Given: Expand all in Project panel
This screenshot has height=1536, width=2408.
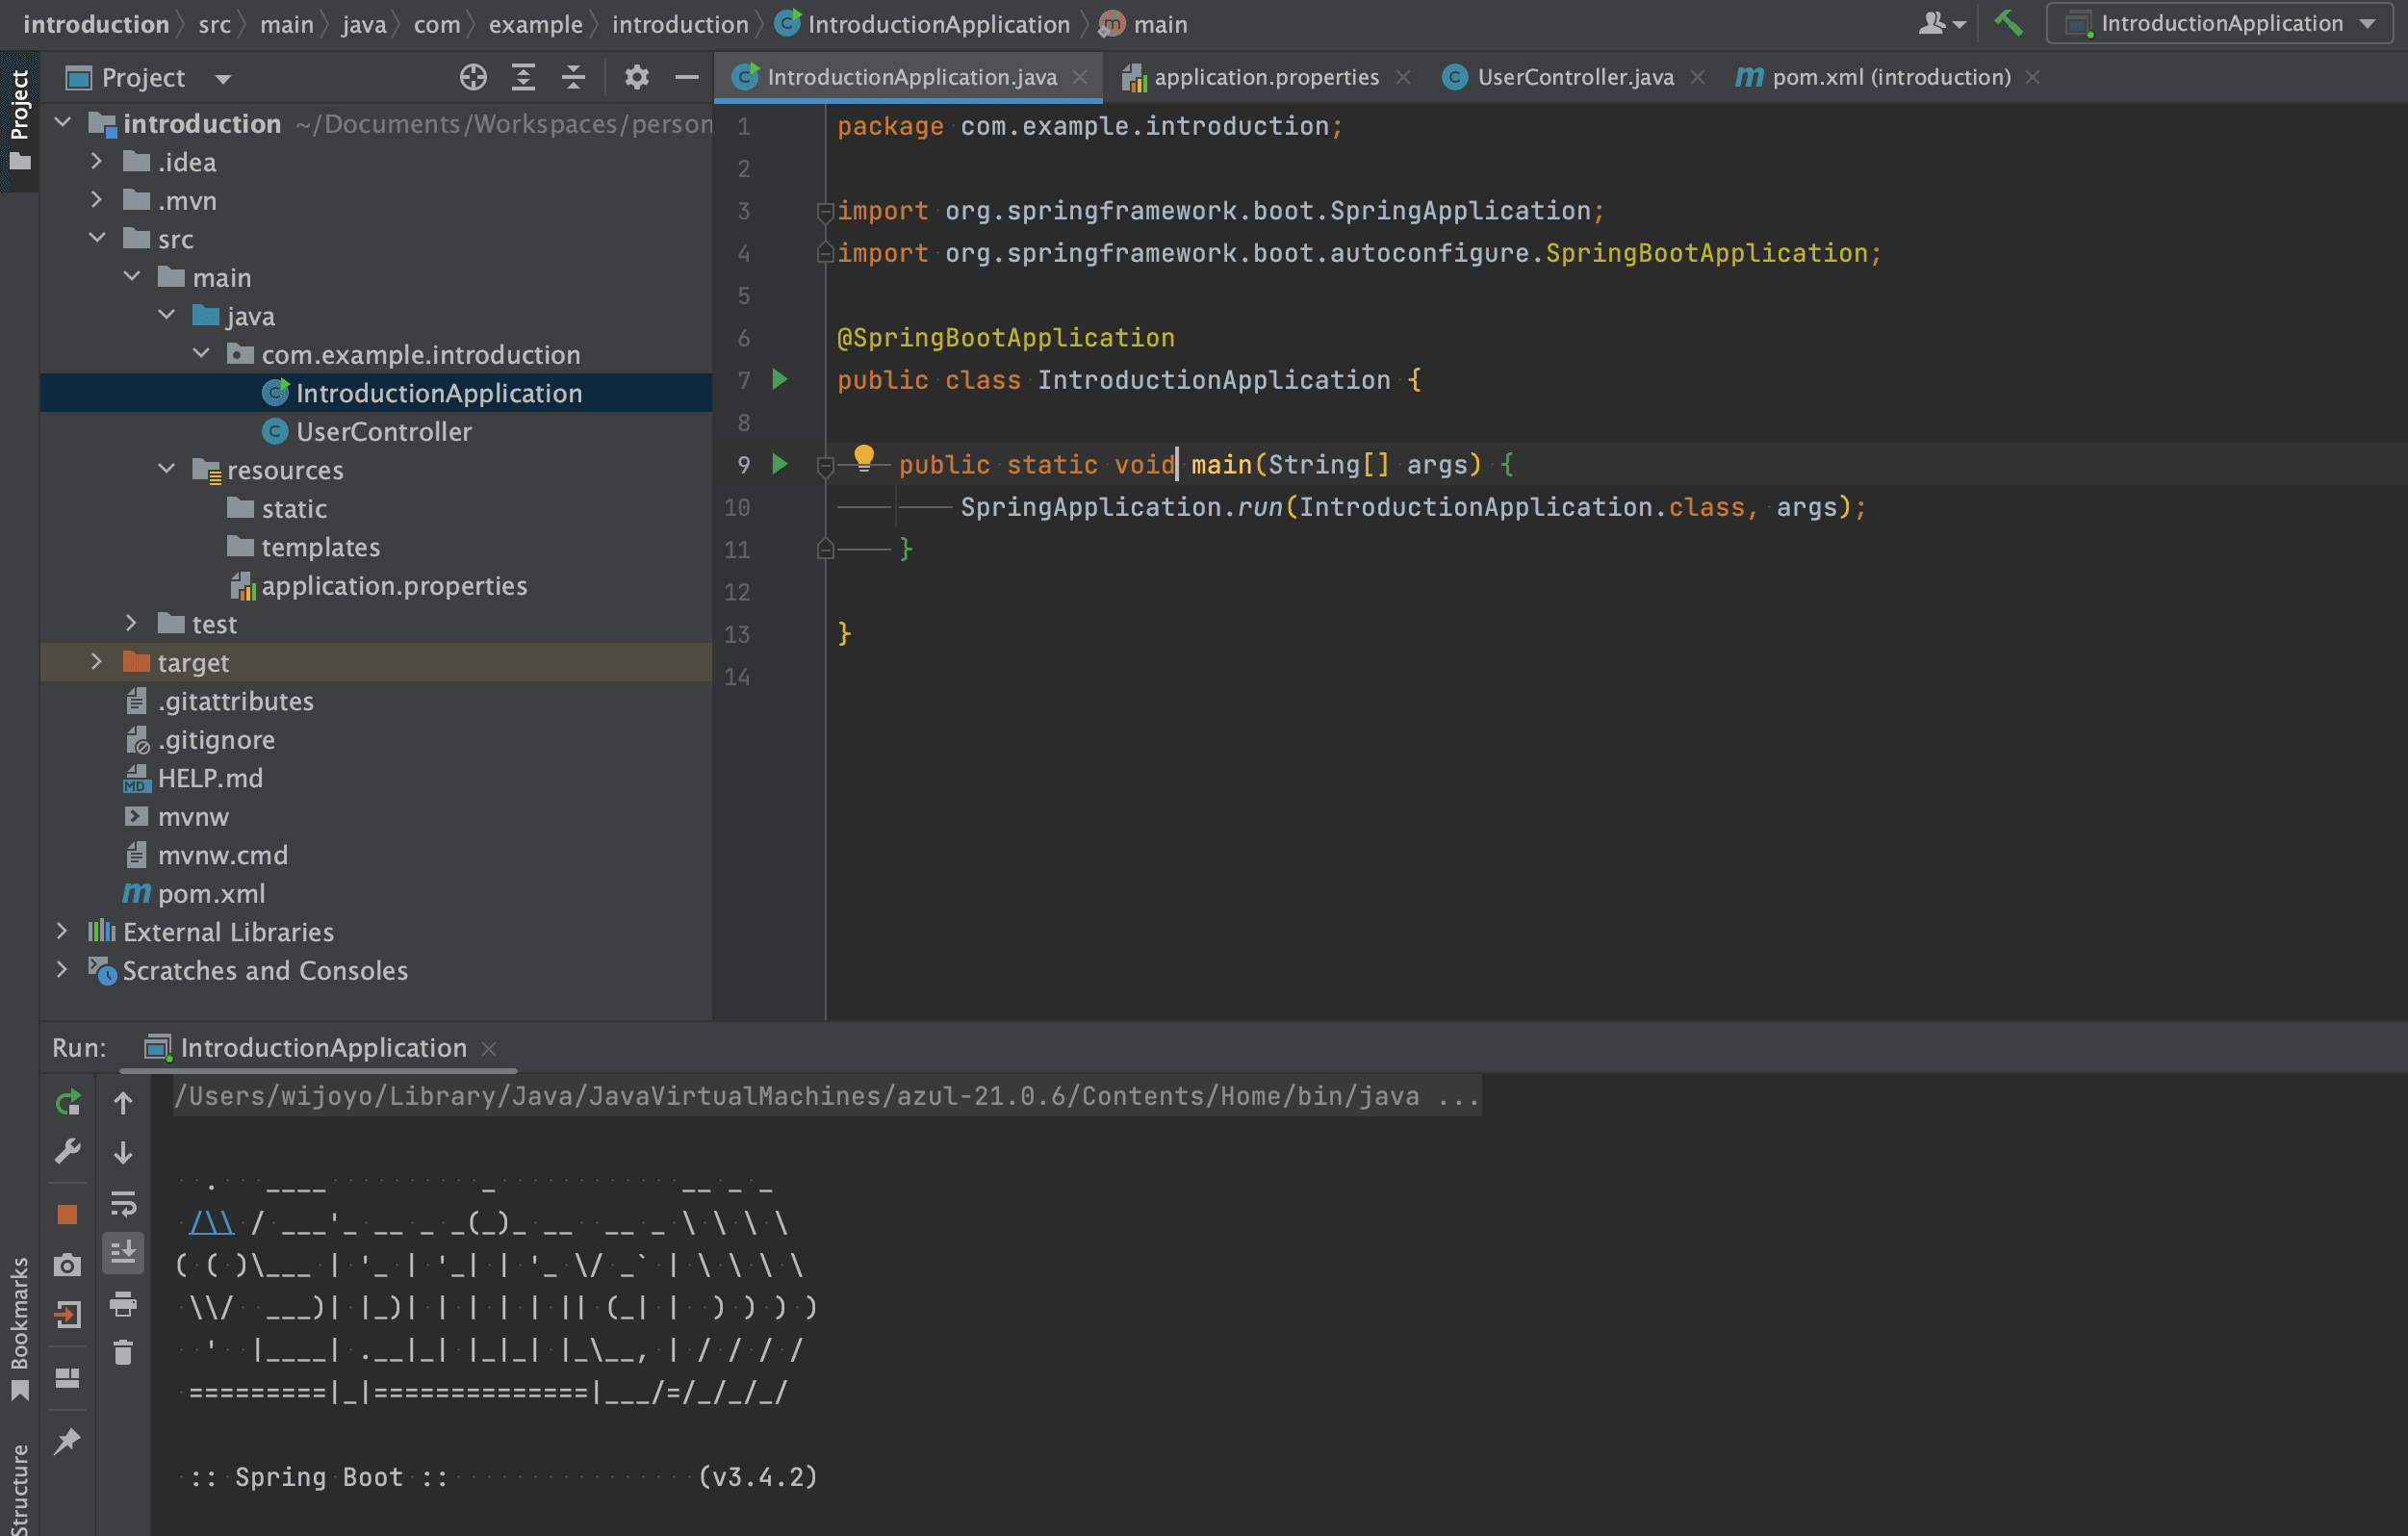Looking at the screenshot, I should (523, 77).
